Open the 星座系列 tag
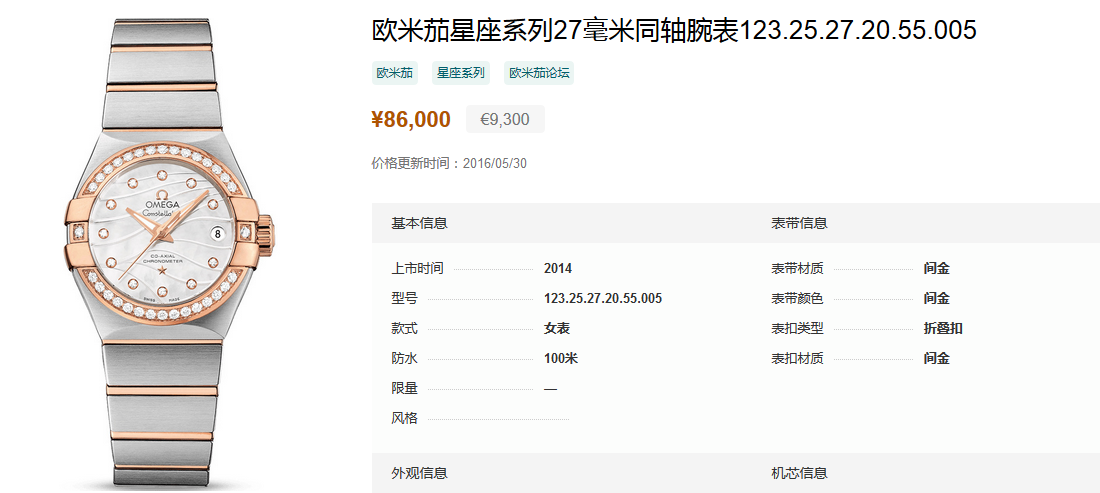The width and height of the screenshot is (1100, 493). [x=461, y=73]
